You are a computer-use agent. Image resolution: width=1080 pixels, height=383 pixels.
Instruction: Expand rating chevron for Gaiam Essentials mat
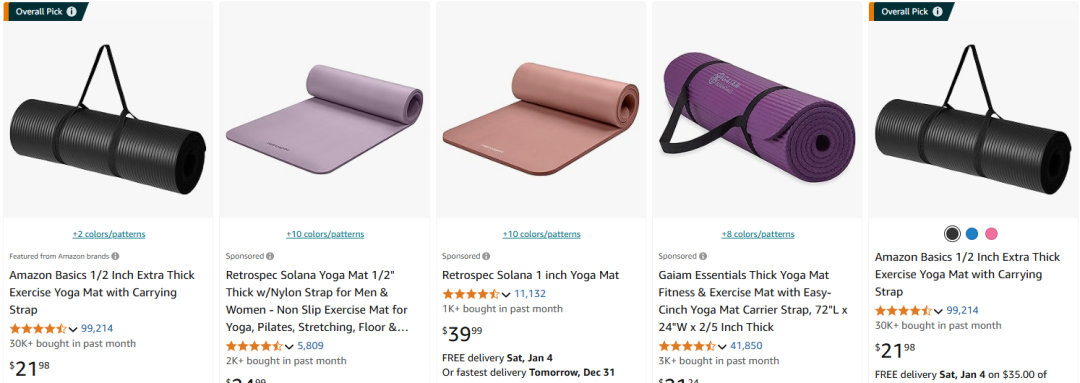click(723, 346)
